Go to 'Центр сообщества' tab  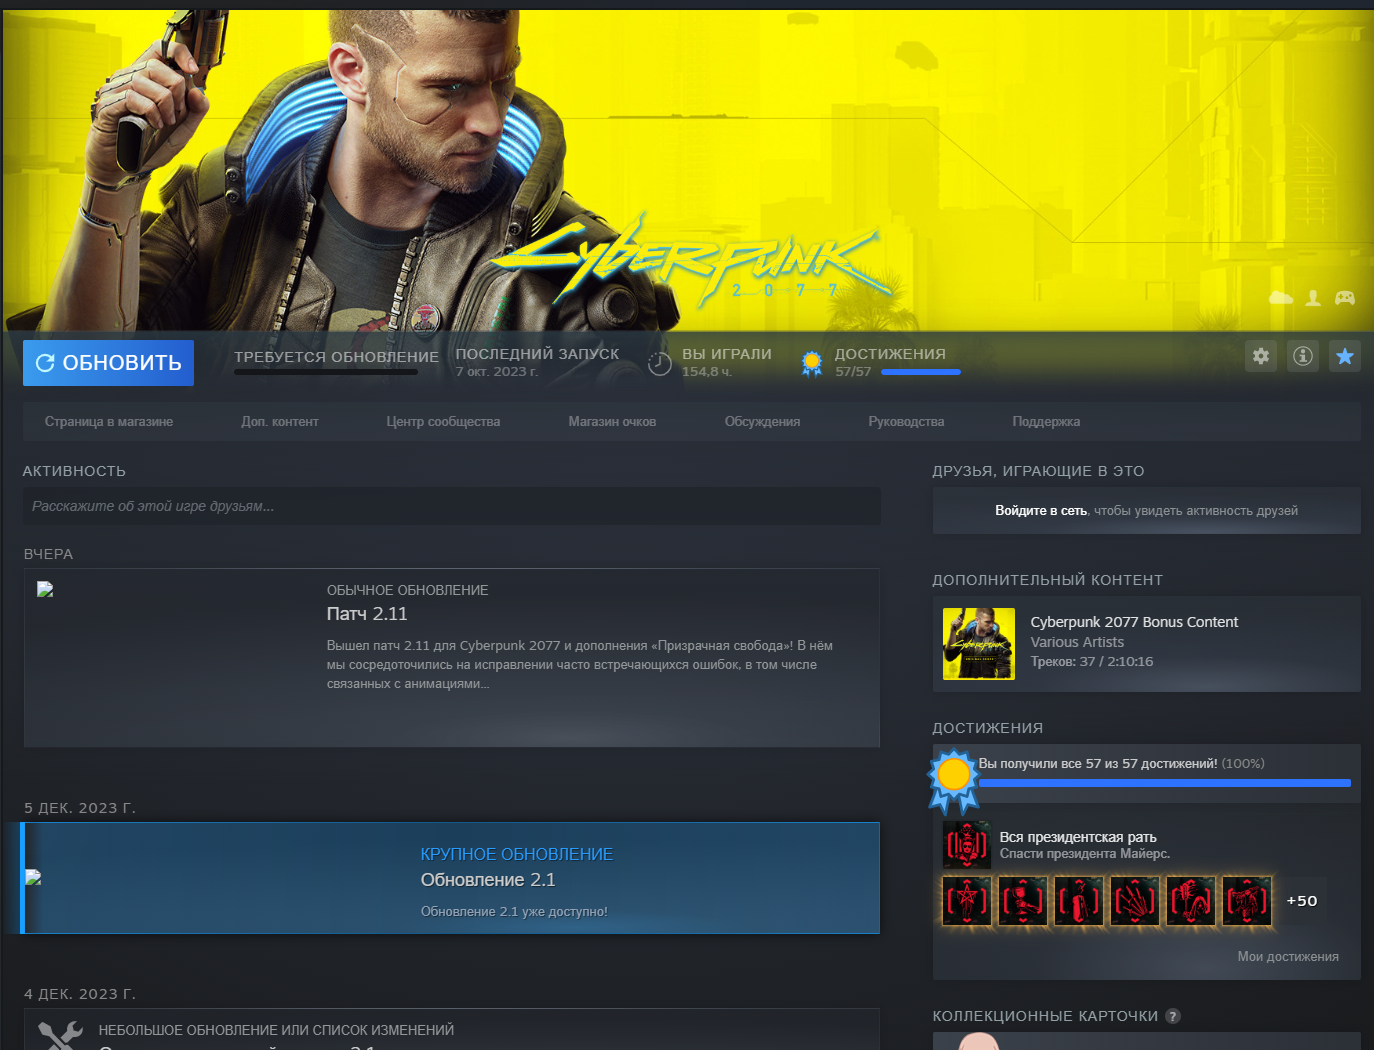pos(443,422)
